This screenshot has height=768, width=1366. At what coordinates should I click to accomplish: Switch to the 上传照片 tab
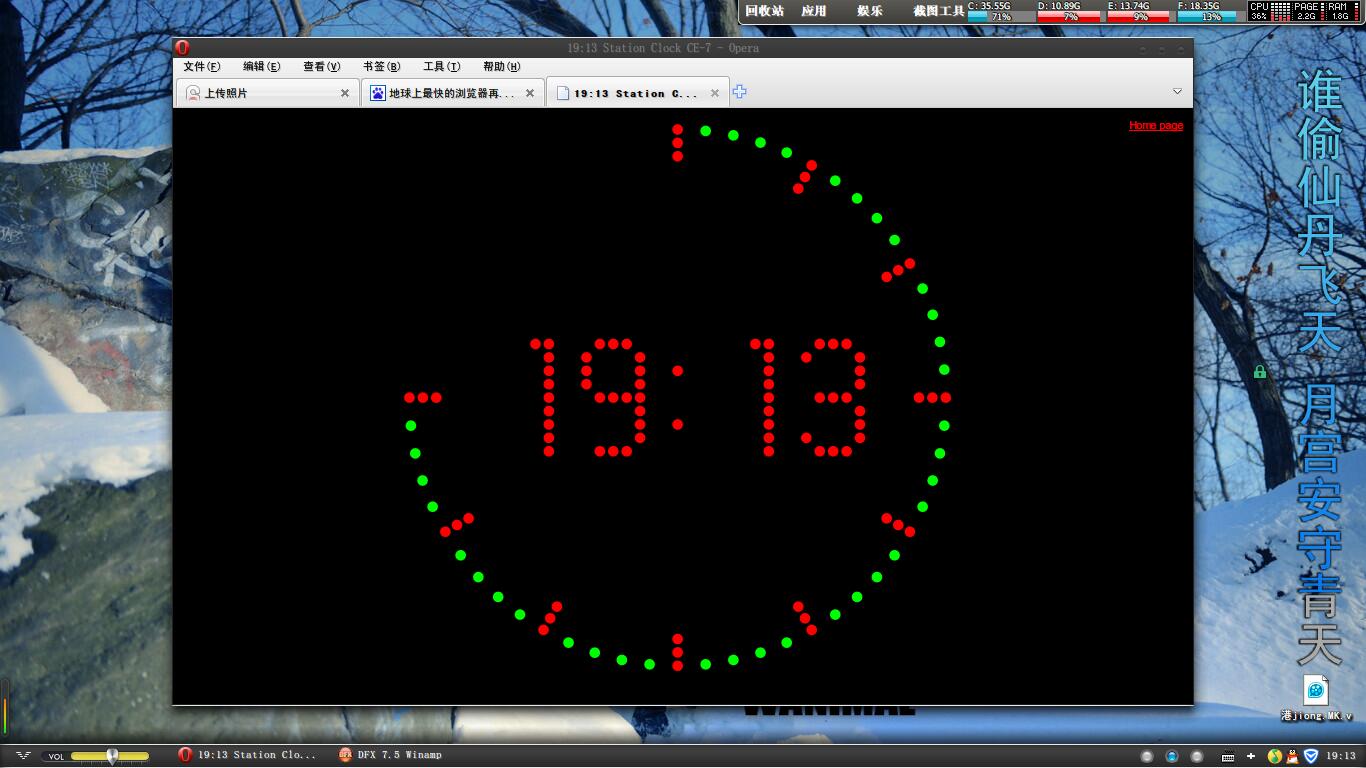point(268,93)
